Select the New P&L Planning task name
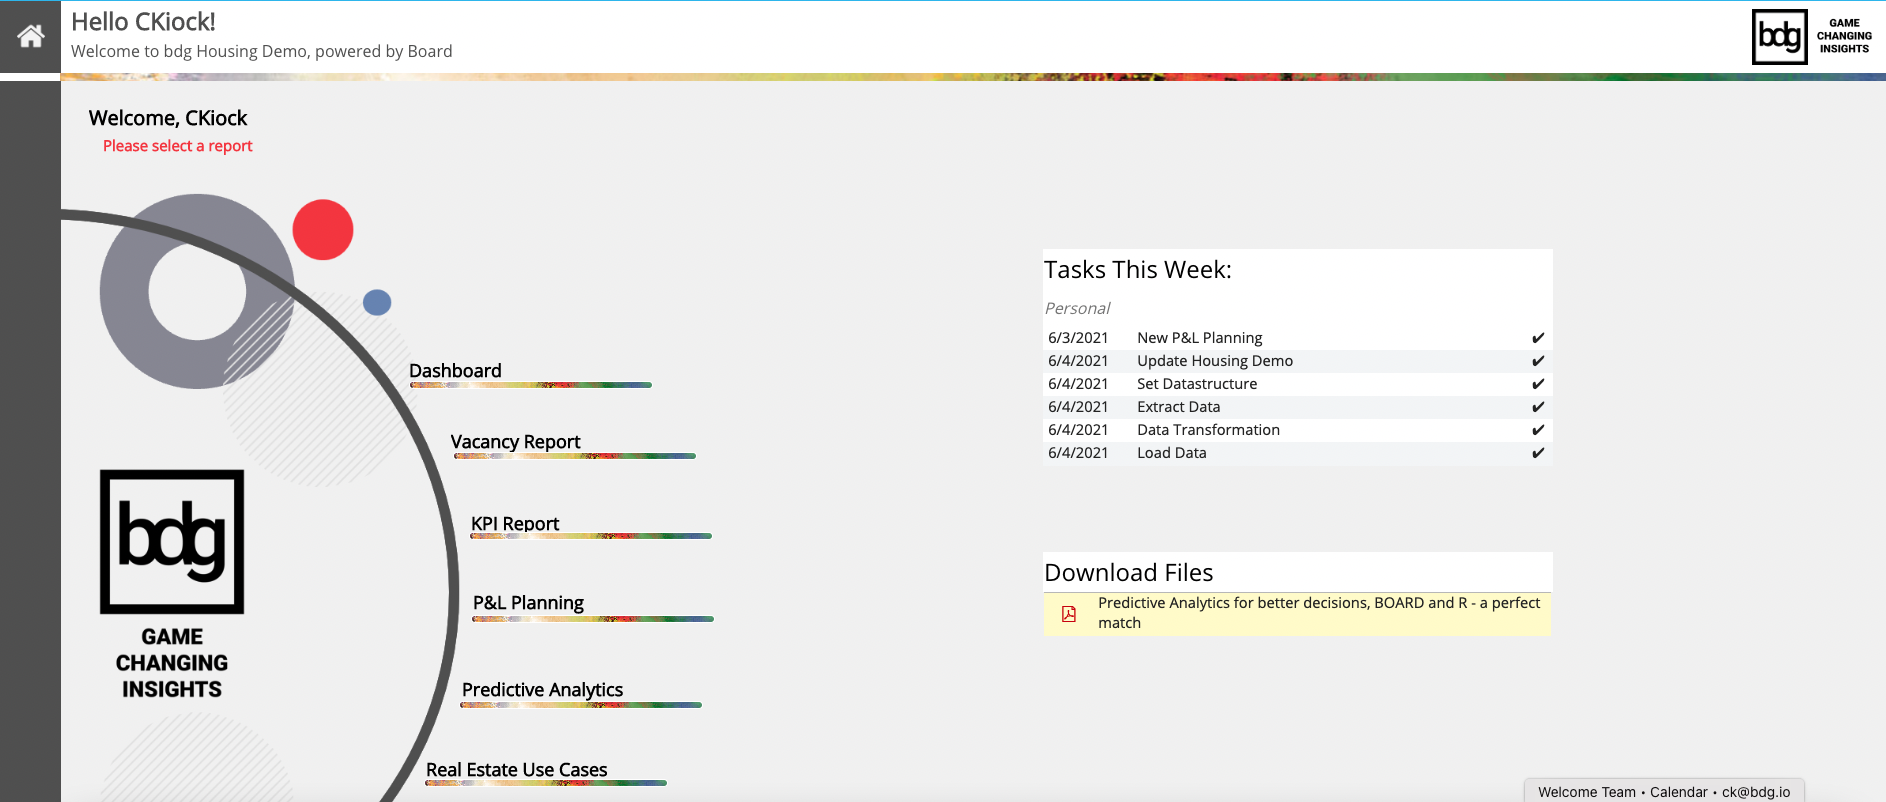 tap(1200, 338)
